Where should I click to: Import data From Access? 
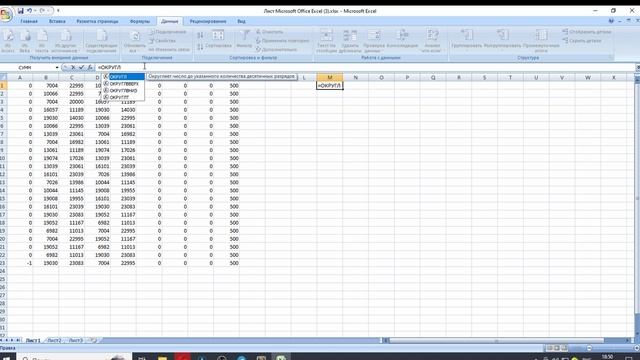coord(8,41)
